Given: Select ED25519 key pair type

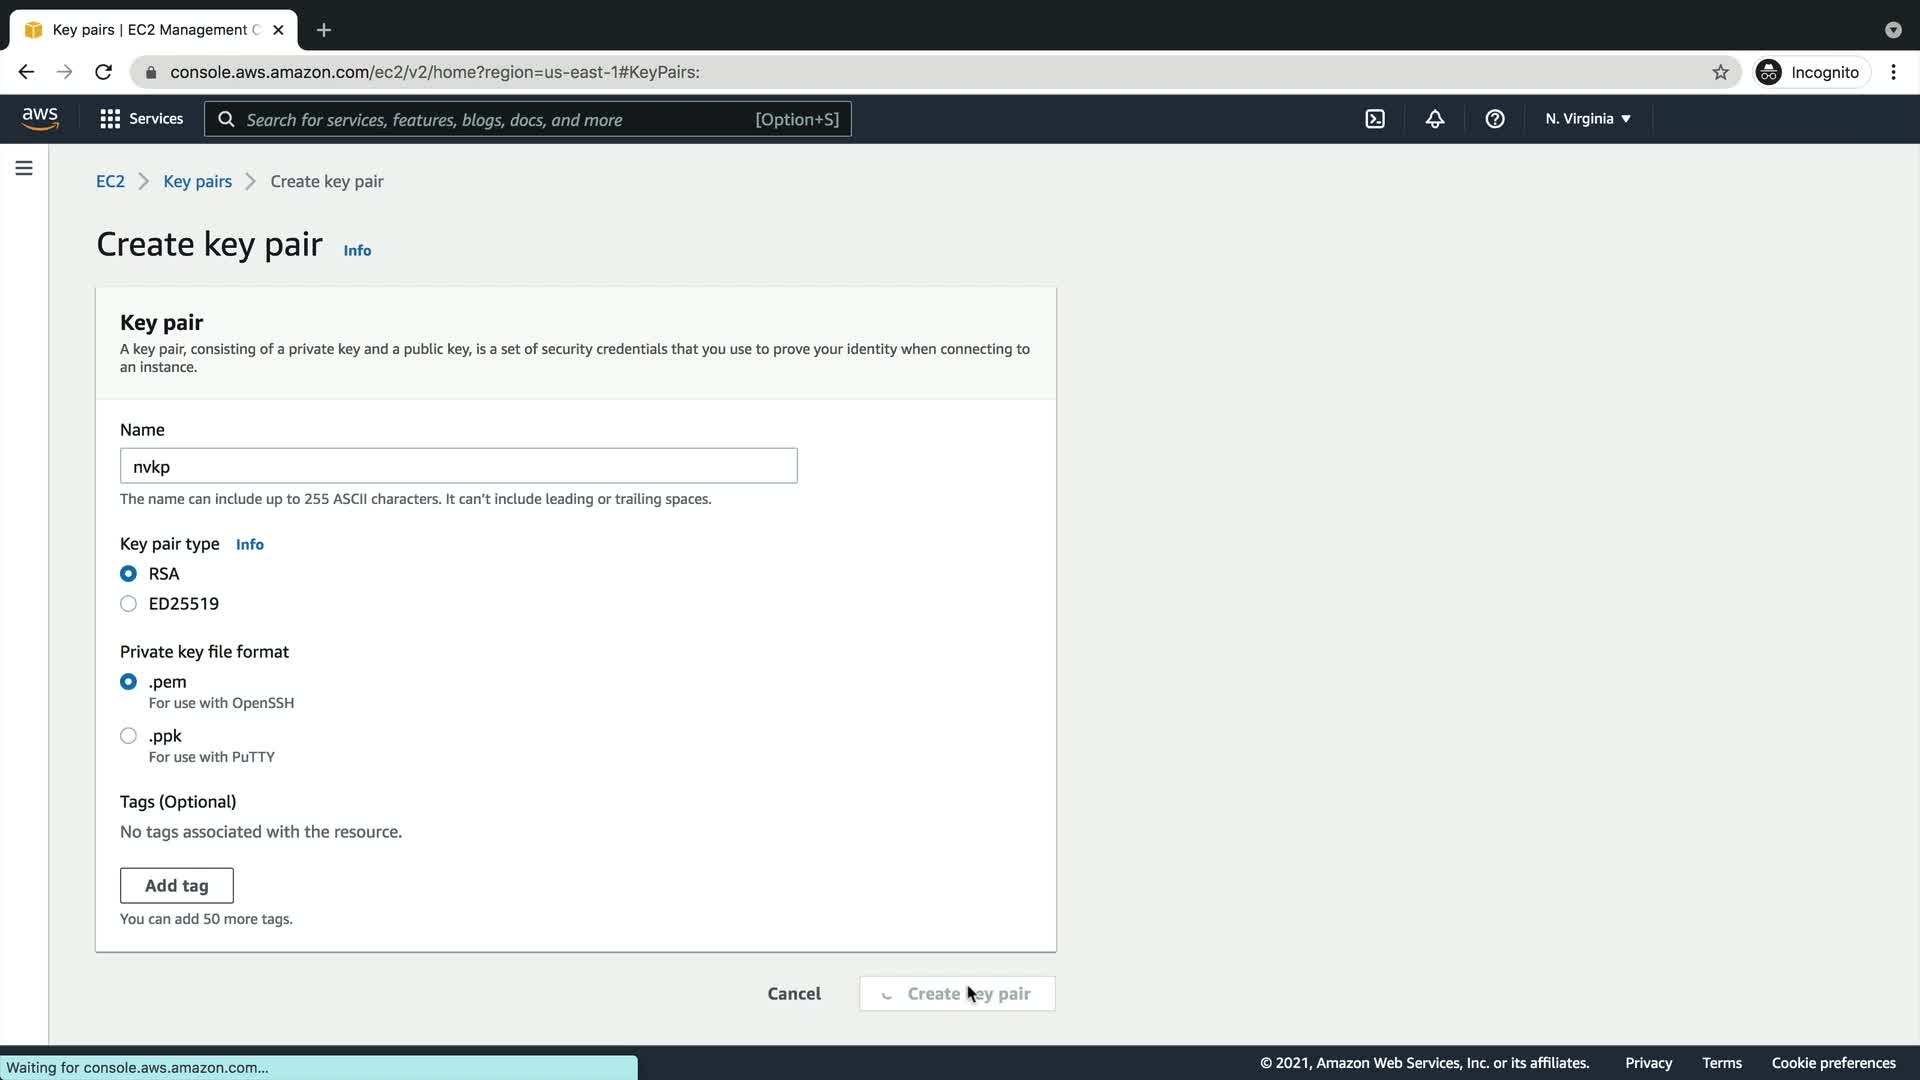Looking at the screenshot, I should (x=128, y=604).
